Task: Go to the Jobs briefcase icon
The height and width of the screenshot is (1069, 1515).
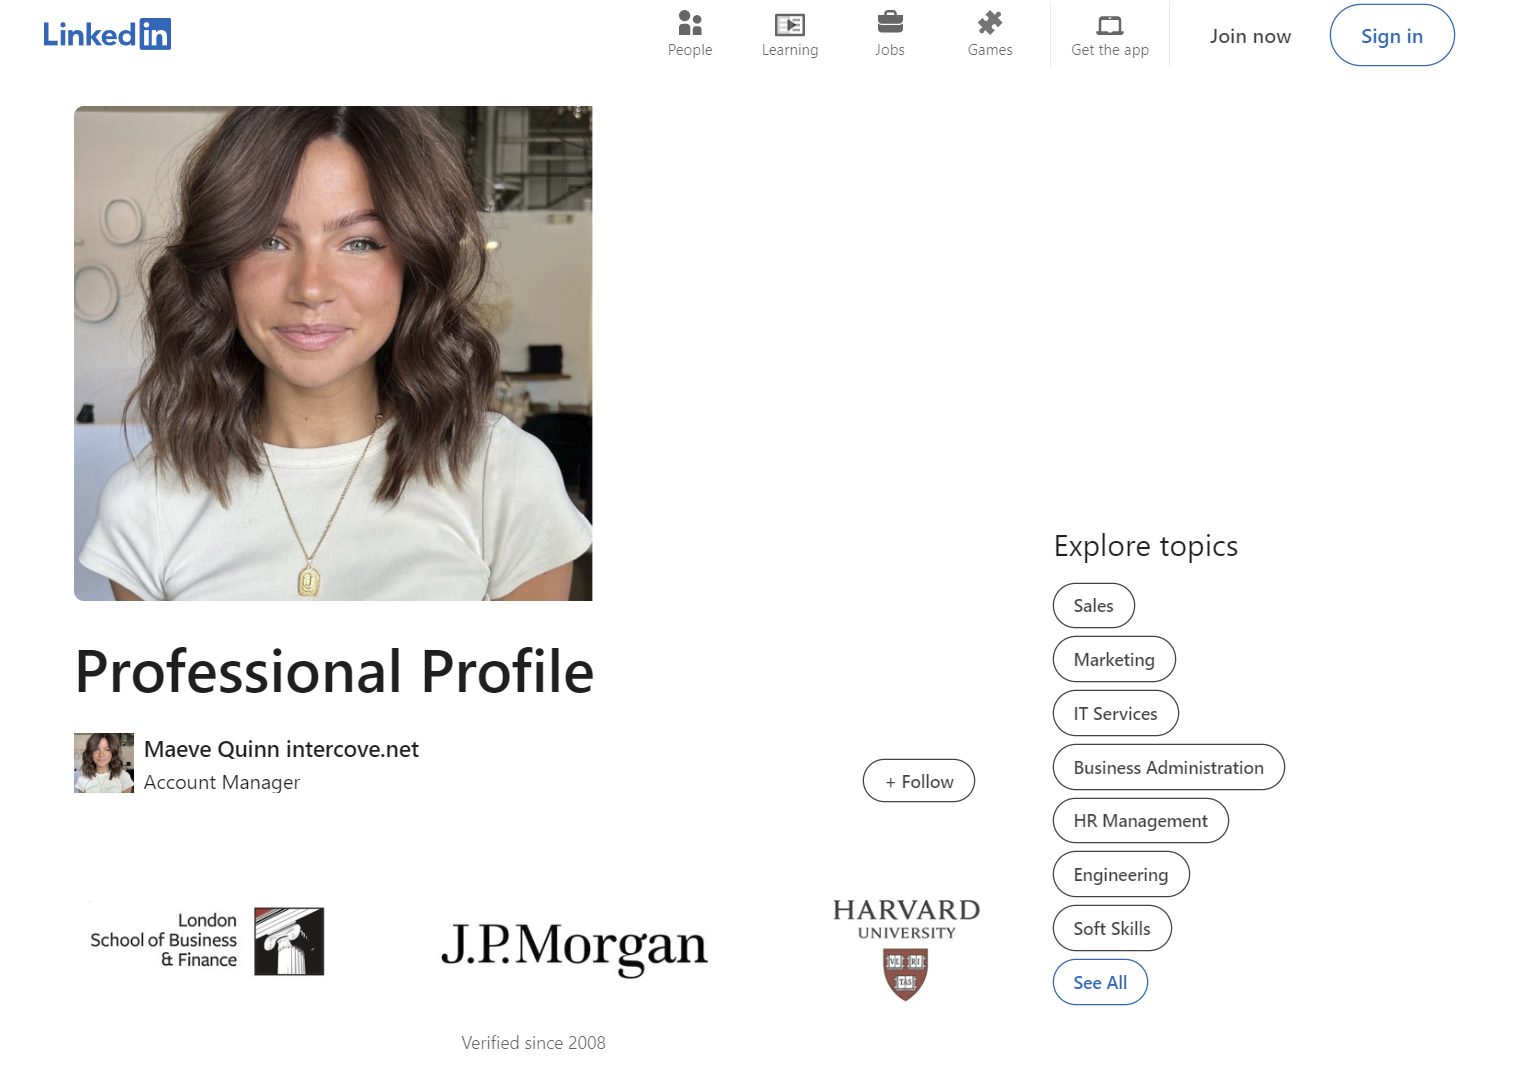Action: tap(890, 22)
